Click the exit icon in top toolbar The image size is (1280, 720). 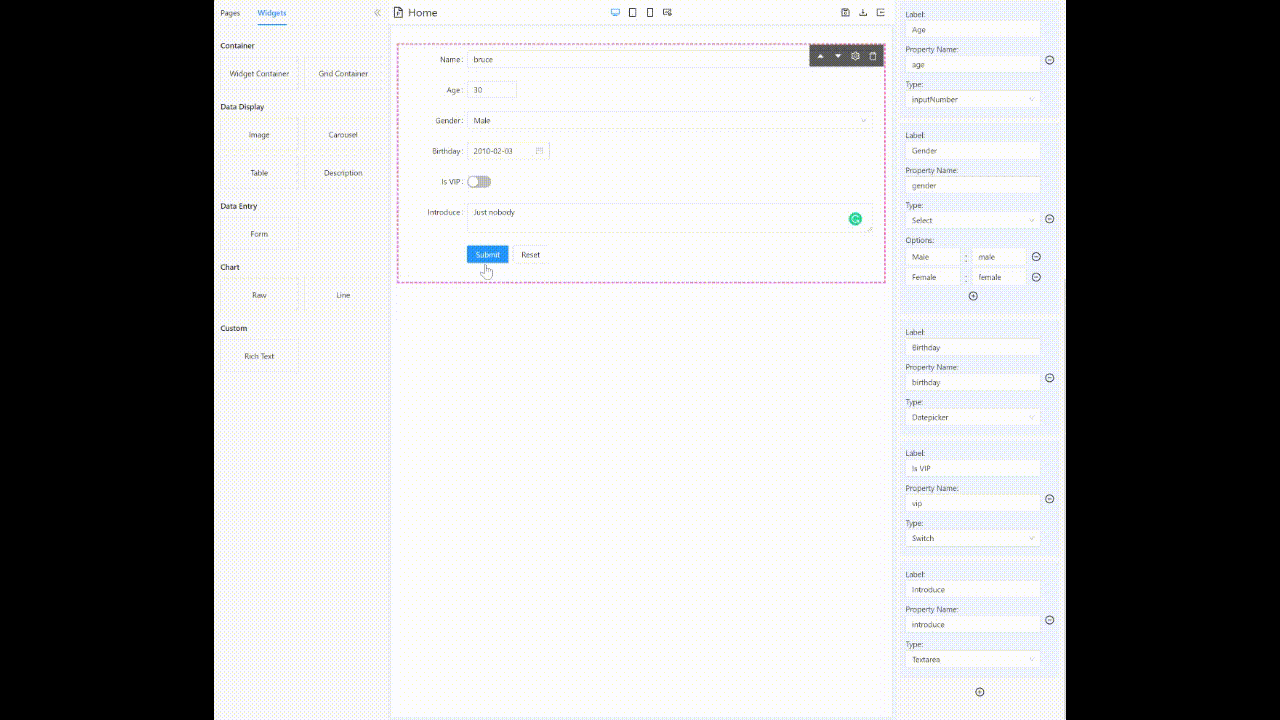[881, 13]
